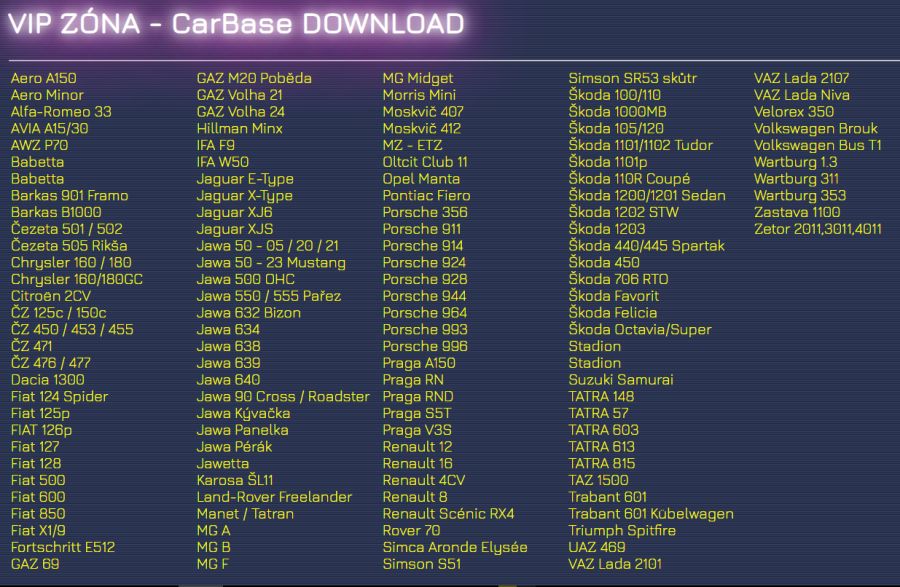Select Velorex 350 link

point(794,111)
